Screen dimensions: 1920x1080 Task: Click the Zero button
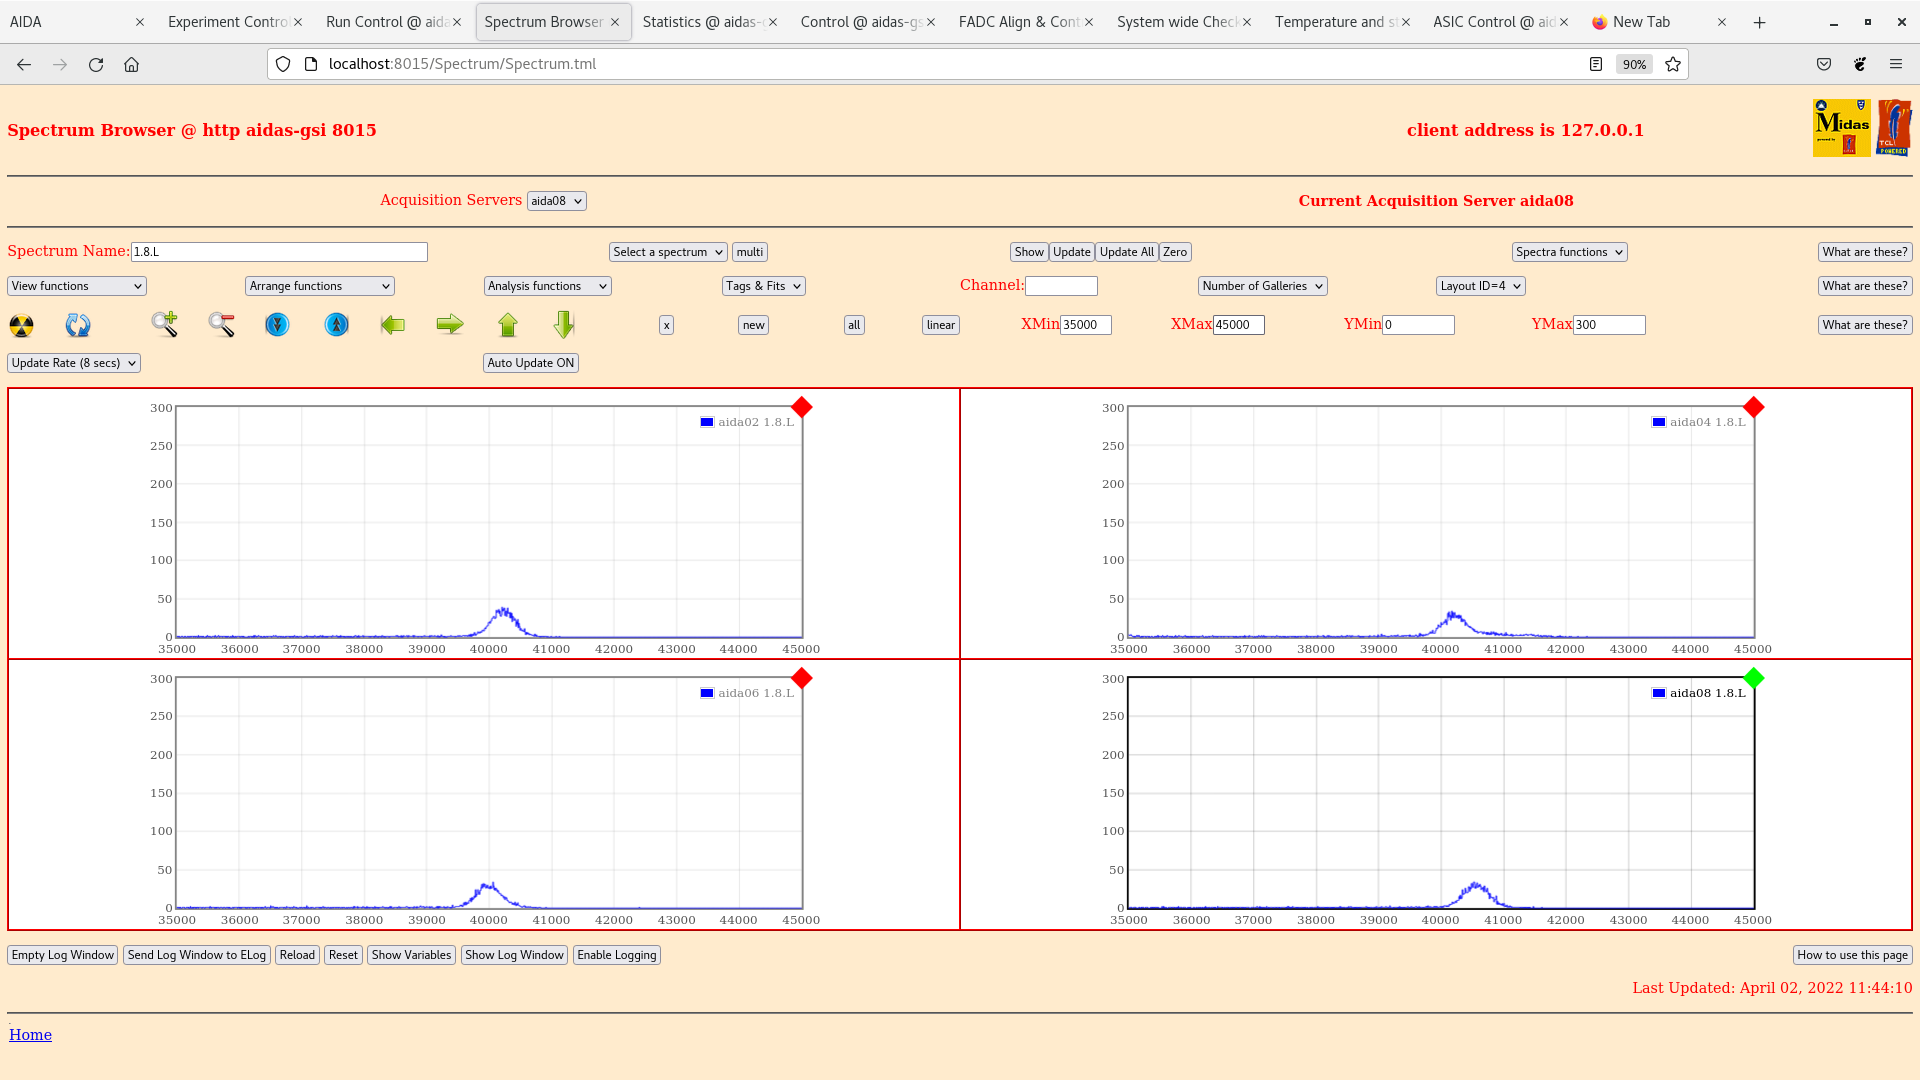[1175, 252]
